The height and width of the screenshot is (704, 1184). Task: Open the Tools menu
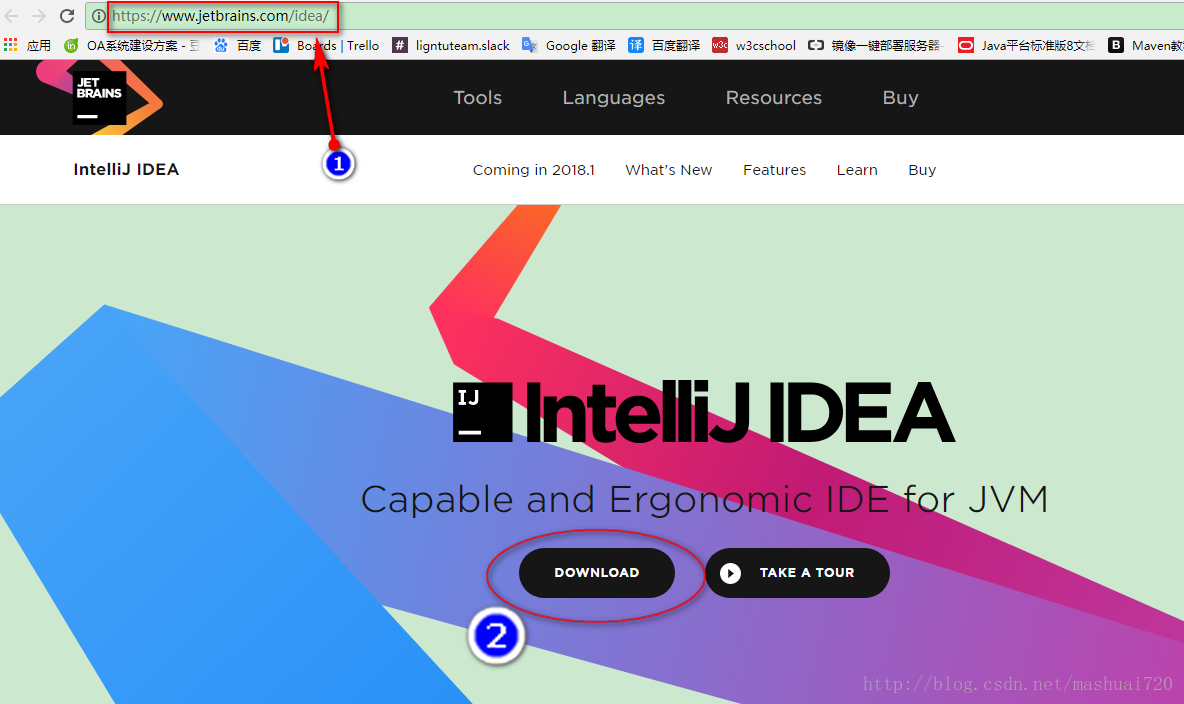[477, 97]
